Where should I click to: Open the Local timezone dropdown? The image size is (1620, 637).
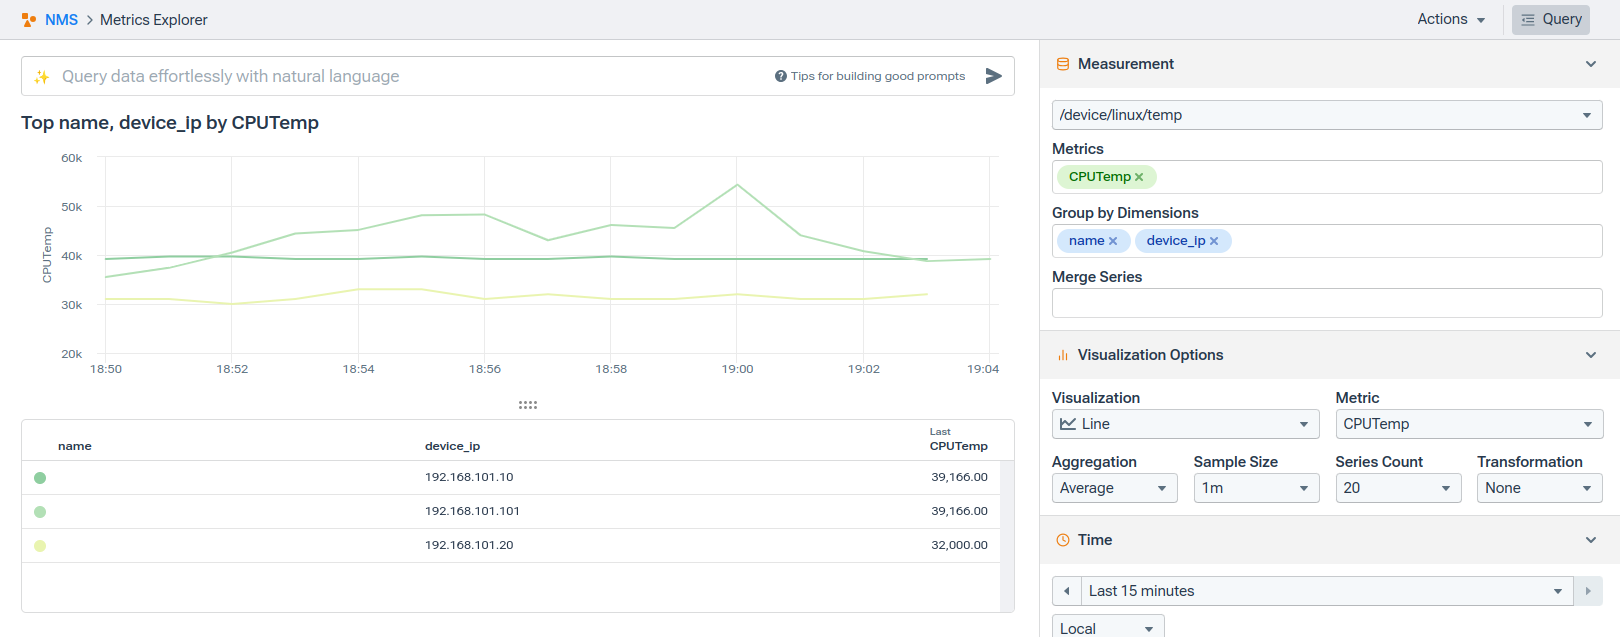point(1108,628)
